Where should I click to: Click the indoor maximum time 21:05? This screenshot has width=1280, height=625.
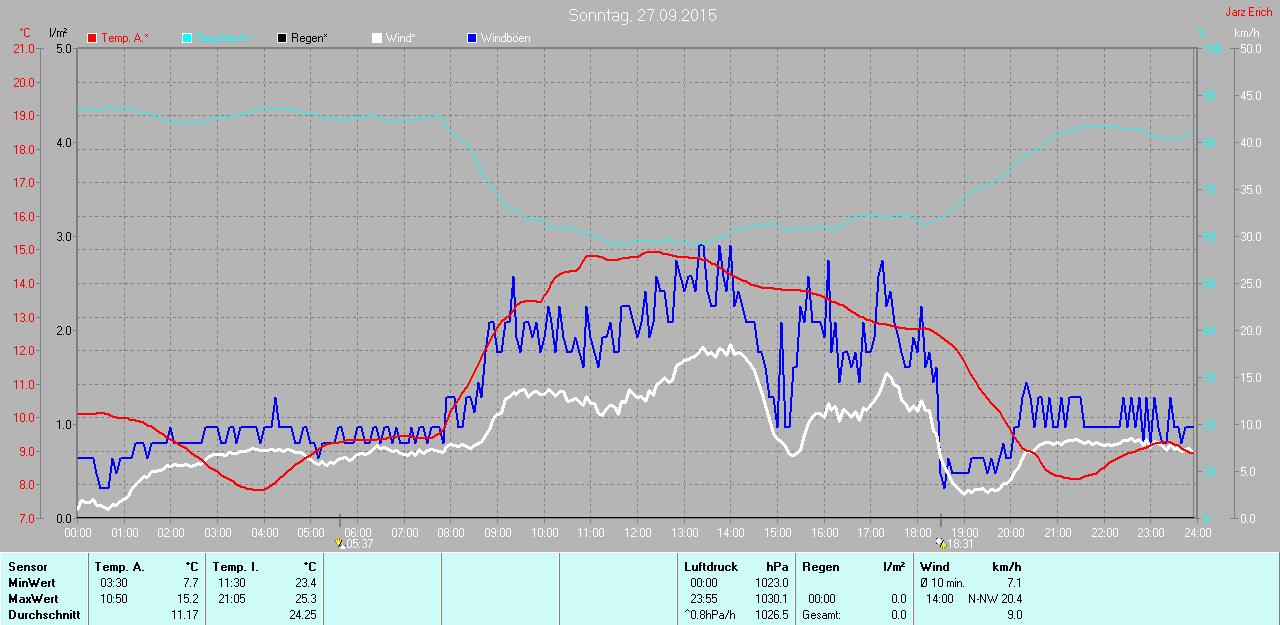coord(232,598)
